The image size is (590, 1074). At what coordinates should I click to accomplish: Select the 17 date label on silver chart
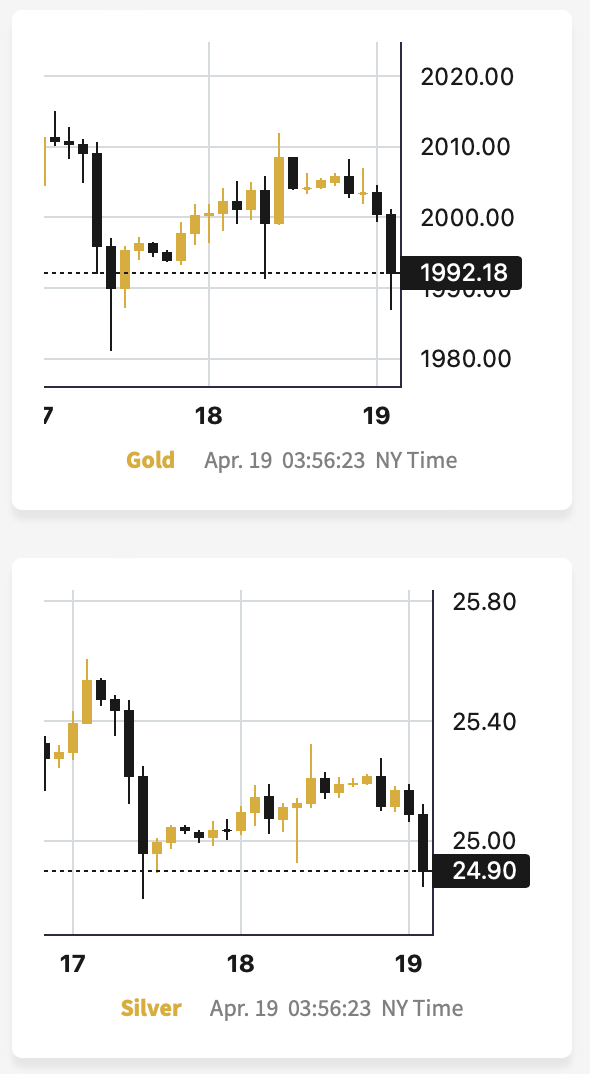coord(73,964)
